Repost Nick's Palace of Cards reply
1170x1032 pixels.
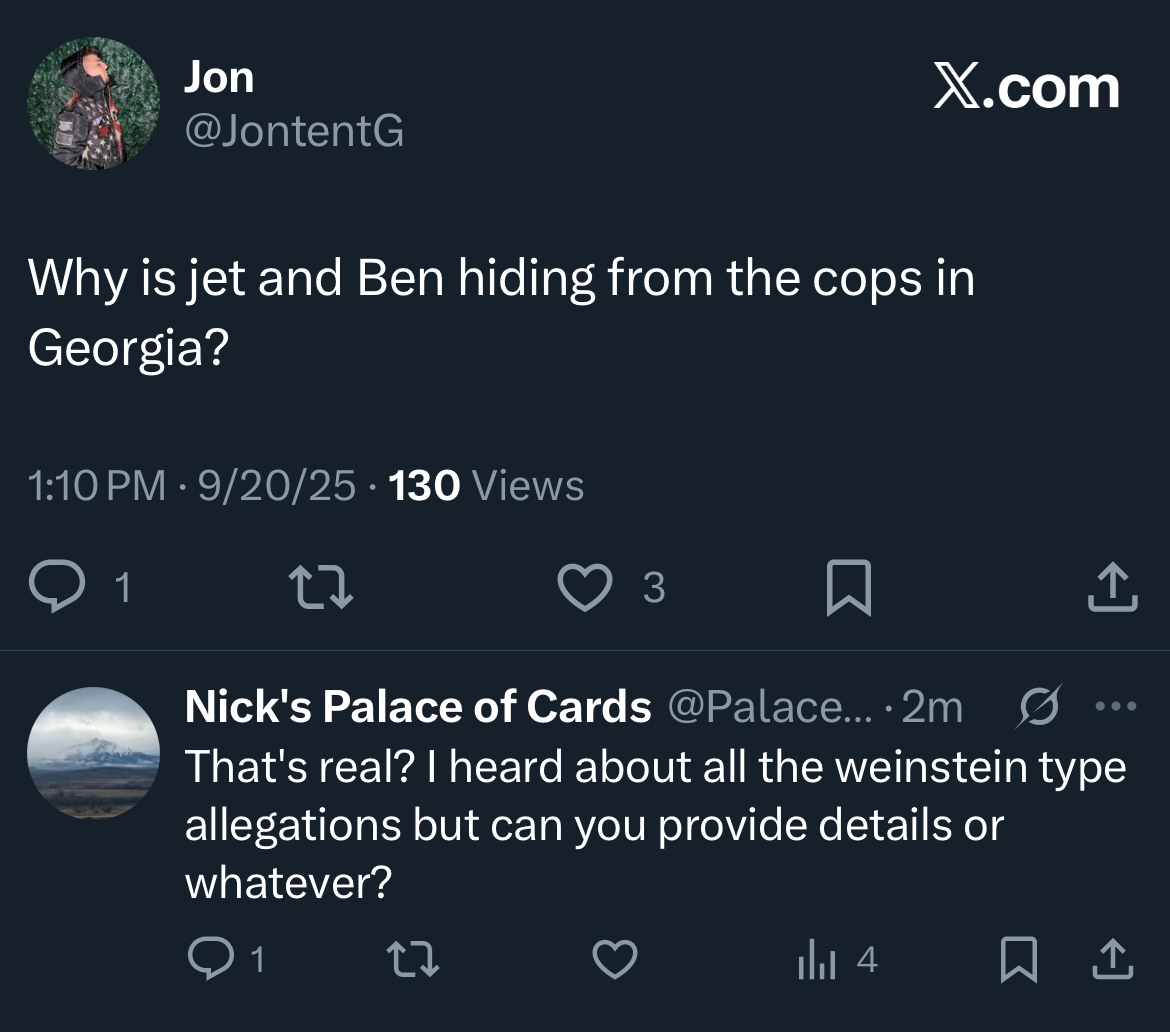click(x=413, y=961)
